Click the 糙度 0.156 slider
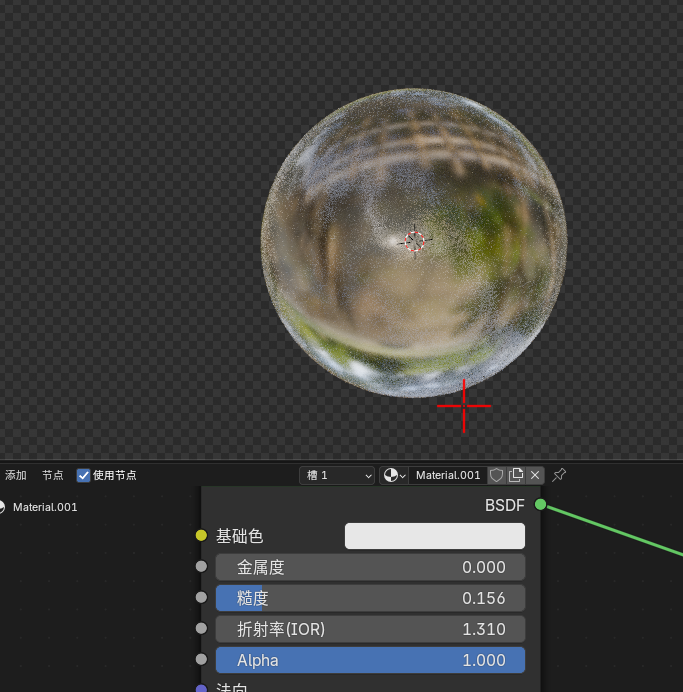 click(x=370, y=598)
